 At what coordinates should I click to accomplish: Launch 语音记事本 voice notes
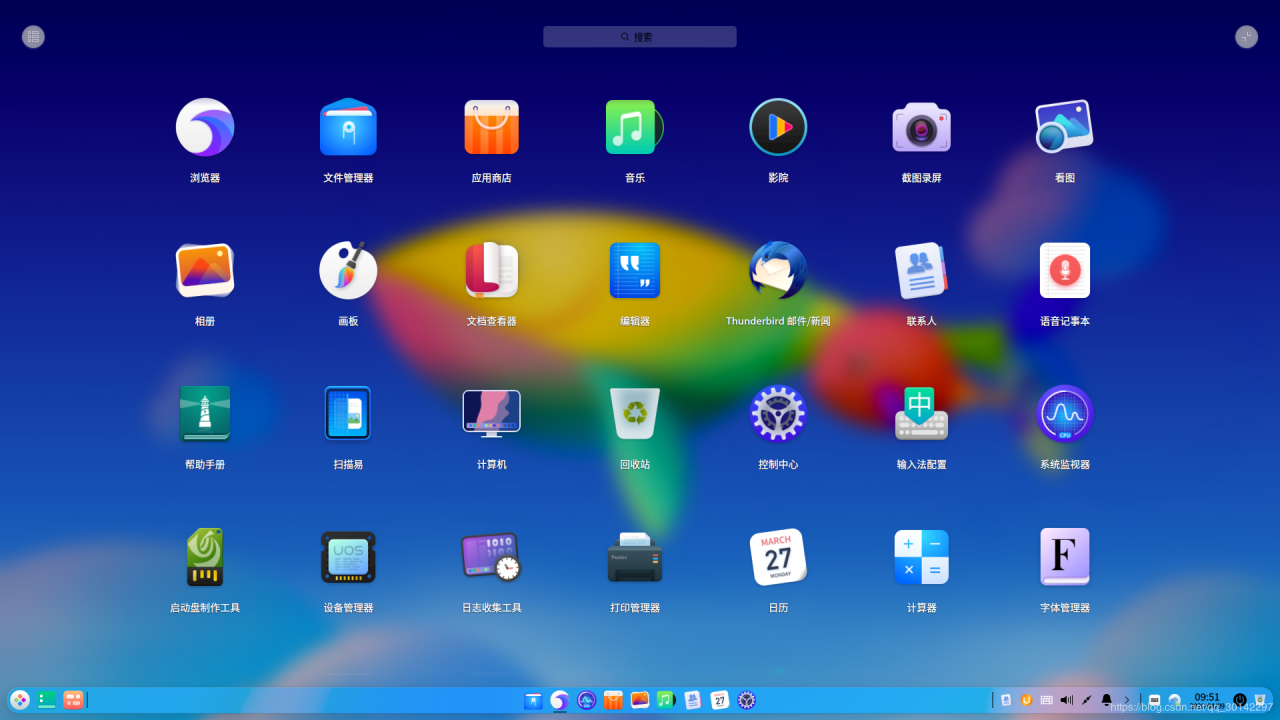tap(1064, 270)
